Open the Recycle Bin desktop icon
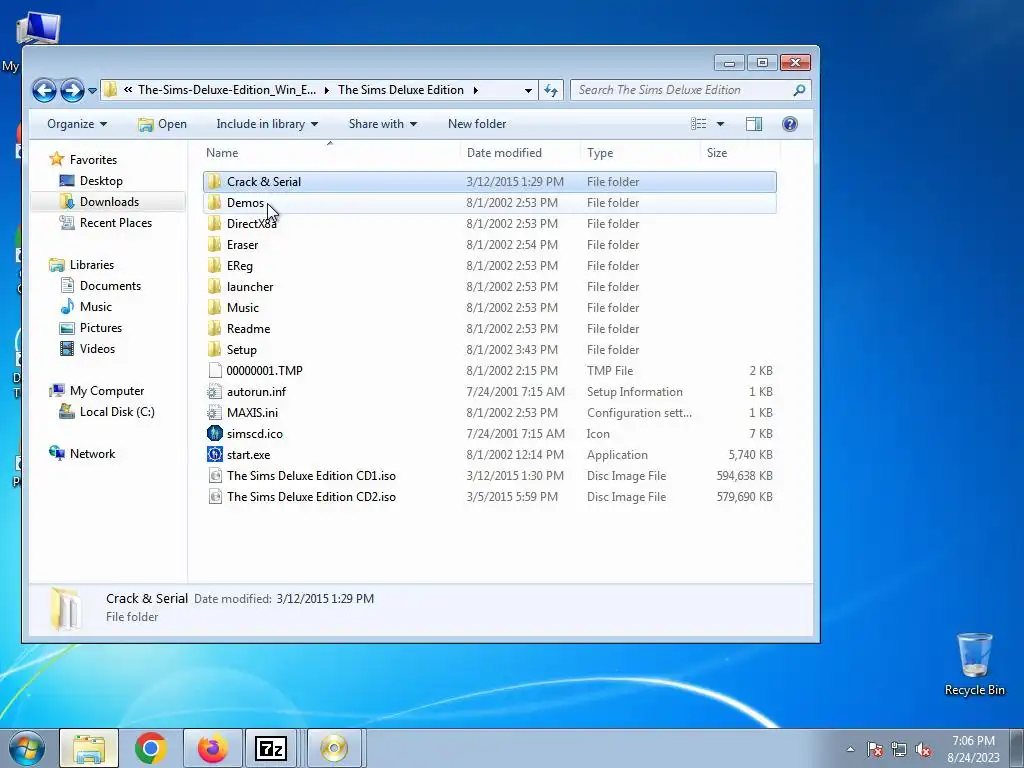The image size is (1024, 768). point(974,664)
